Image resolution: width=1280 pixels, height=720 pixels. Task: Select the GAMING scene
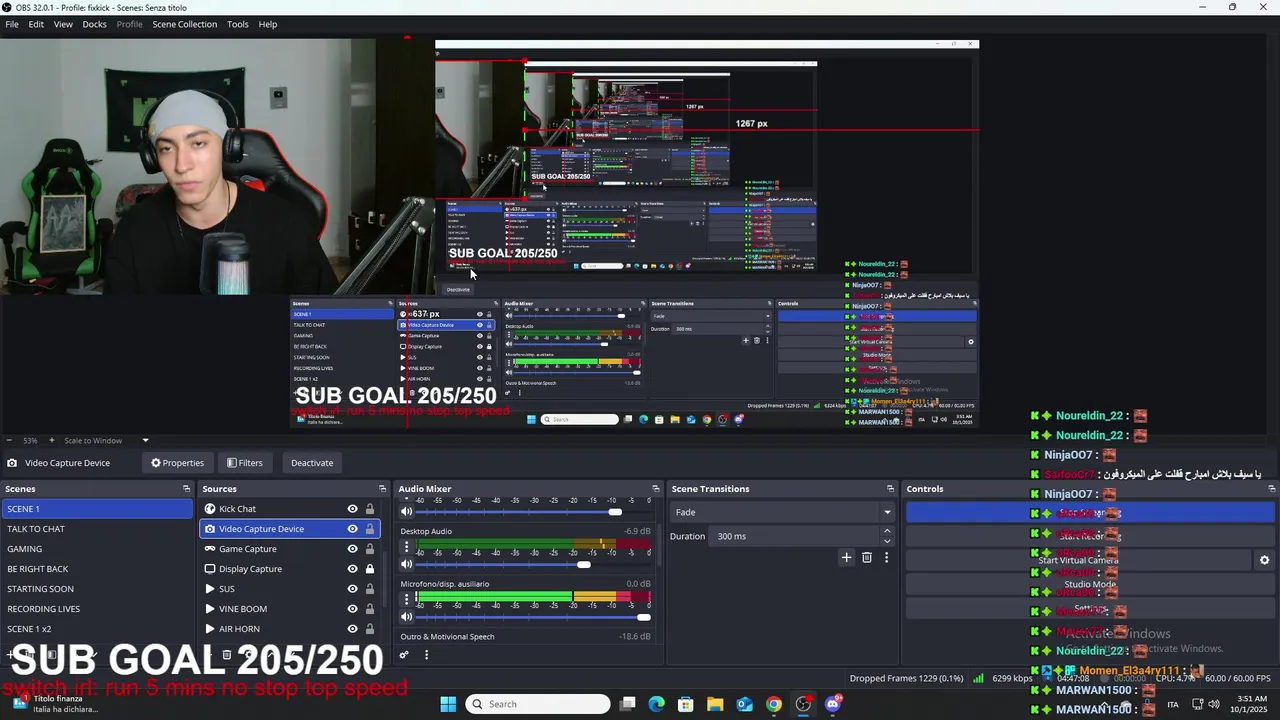pos(97,549)
